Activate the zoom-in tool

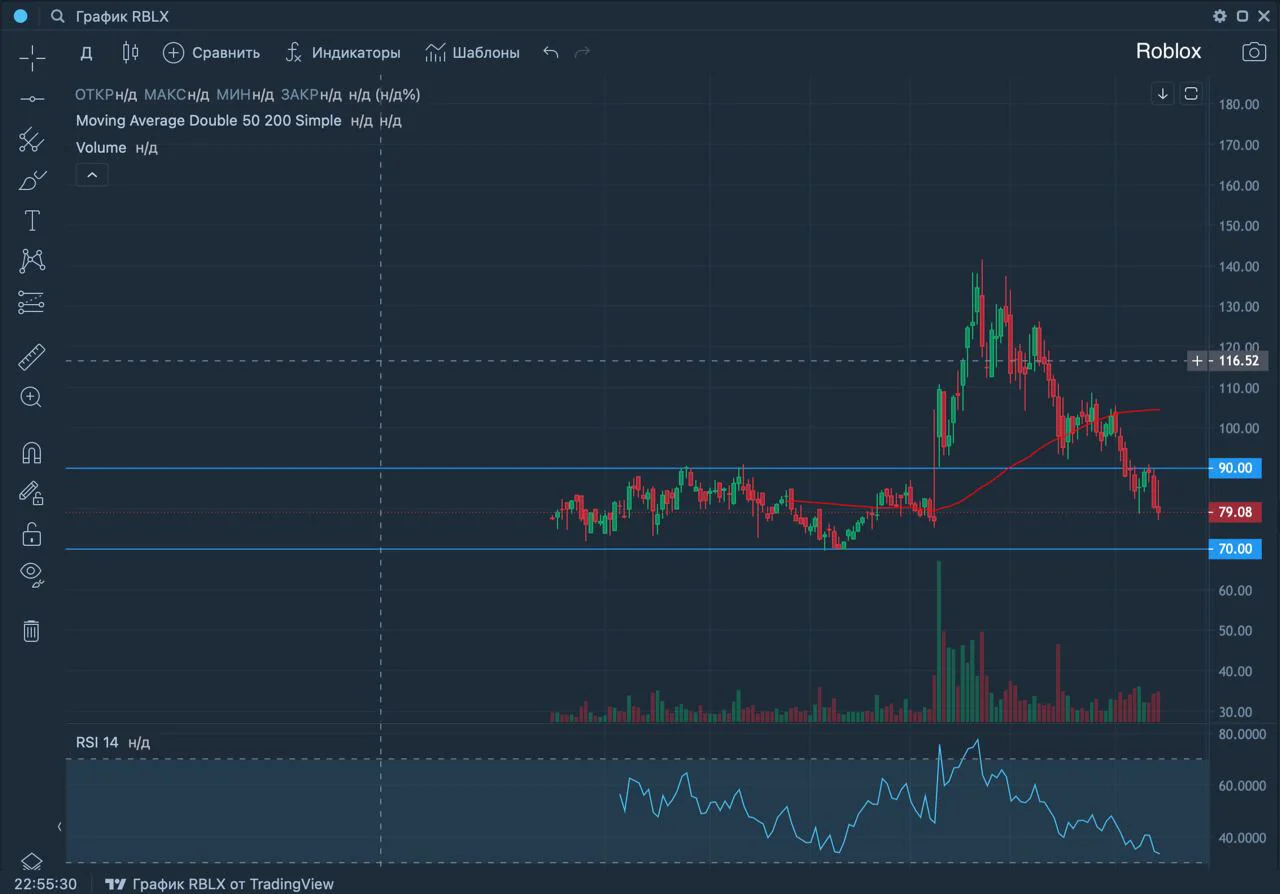point(32,397)
